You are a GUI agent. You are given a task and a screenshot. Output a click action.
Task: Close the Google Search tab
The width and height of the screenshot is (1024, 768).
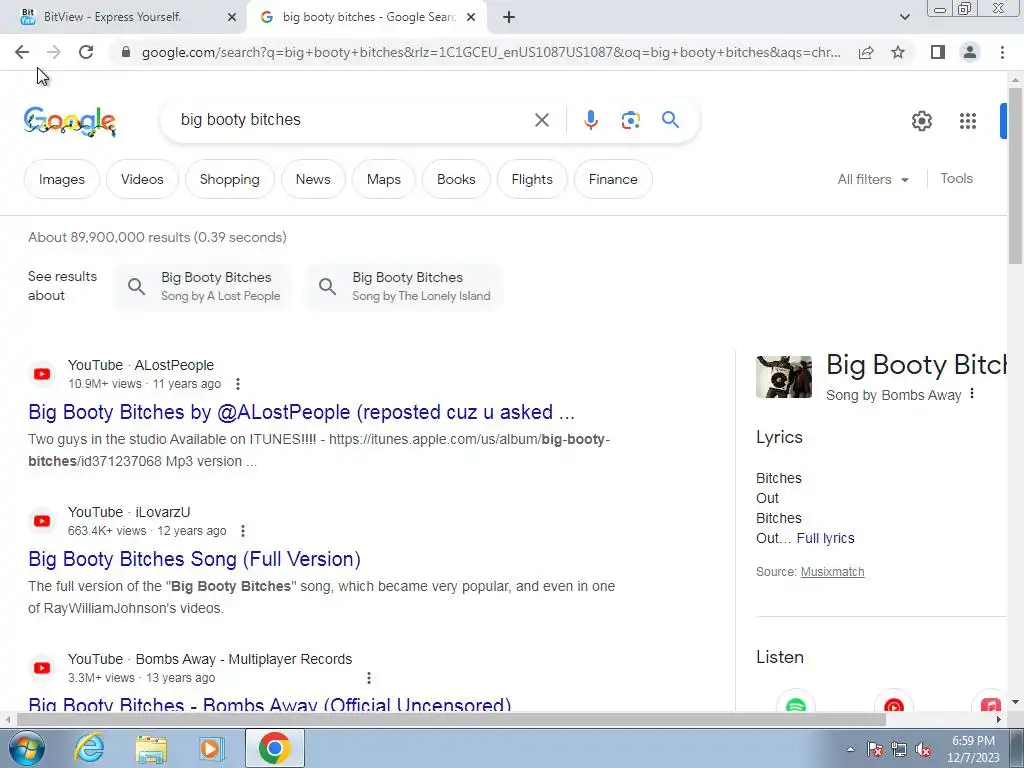pos(471,18)
